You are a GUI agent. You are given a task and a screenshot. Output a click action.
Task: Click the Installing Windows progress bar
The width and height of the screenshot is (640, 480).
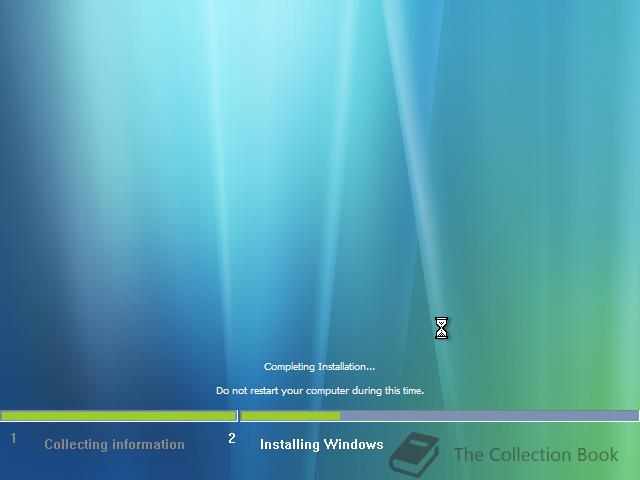click(440, 416)
